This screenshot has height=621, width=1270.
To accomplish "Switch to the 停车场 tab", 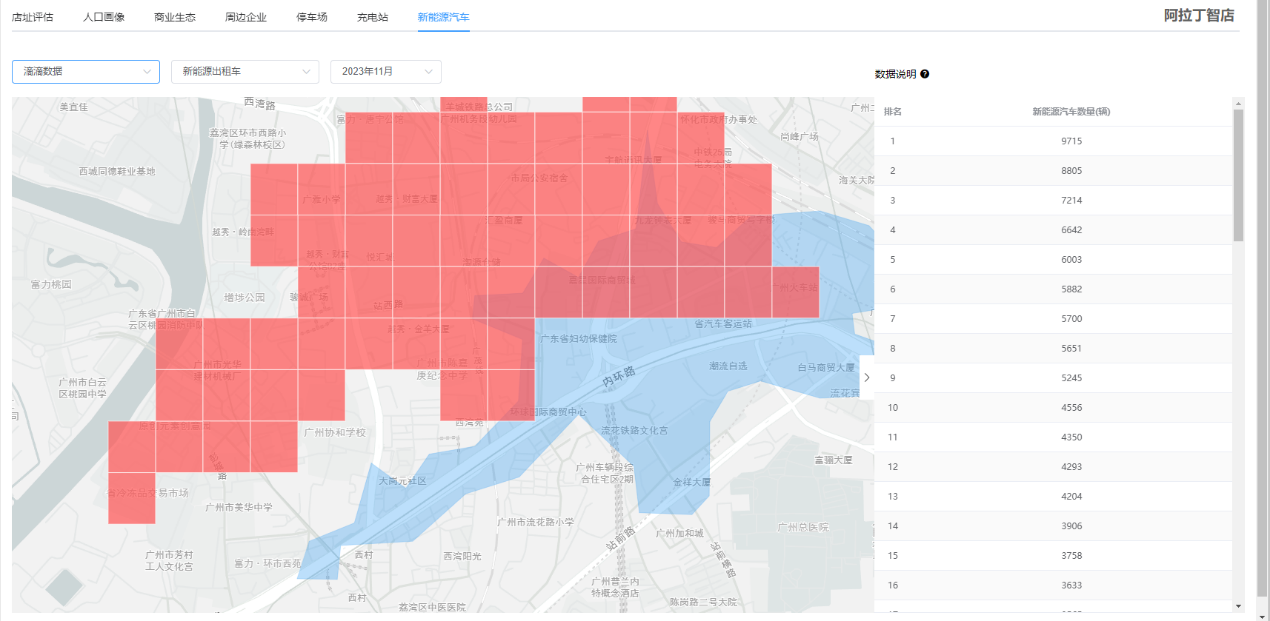I will [x=312, y=17].
